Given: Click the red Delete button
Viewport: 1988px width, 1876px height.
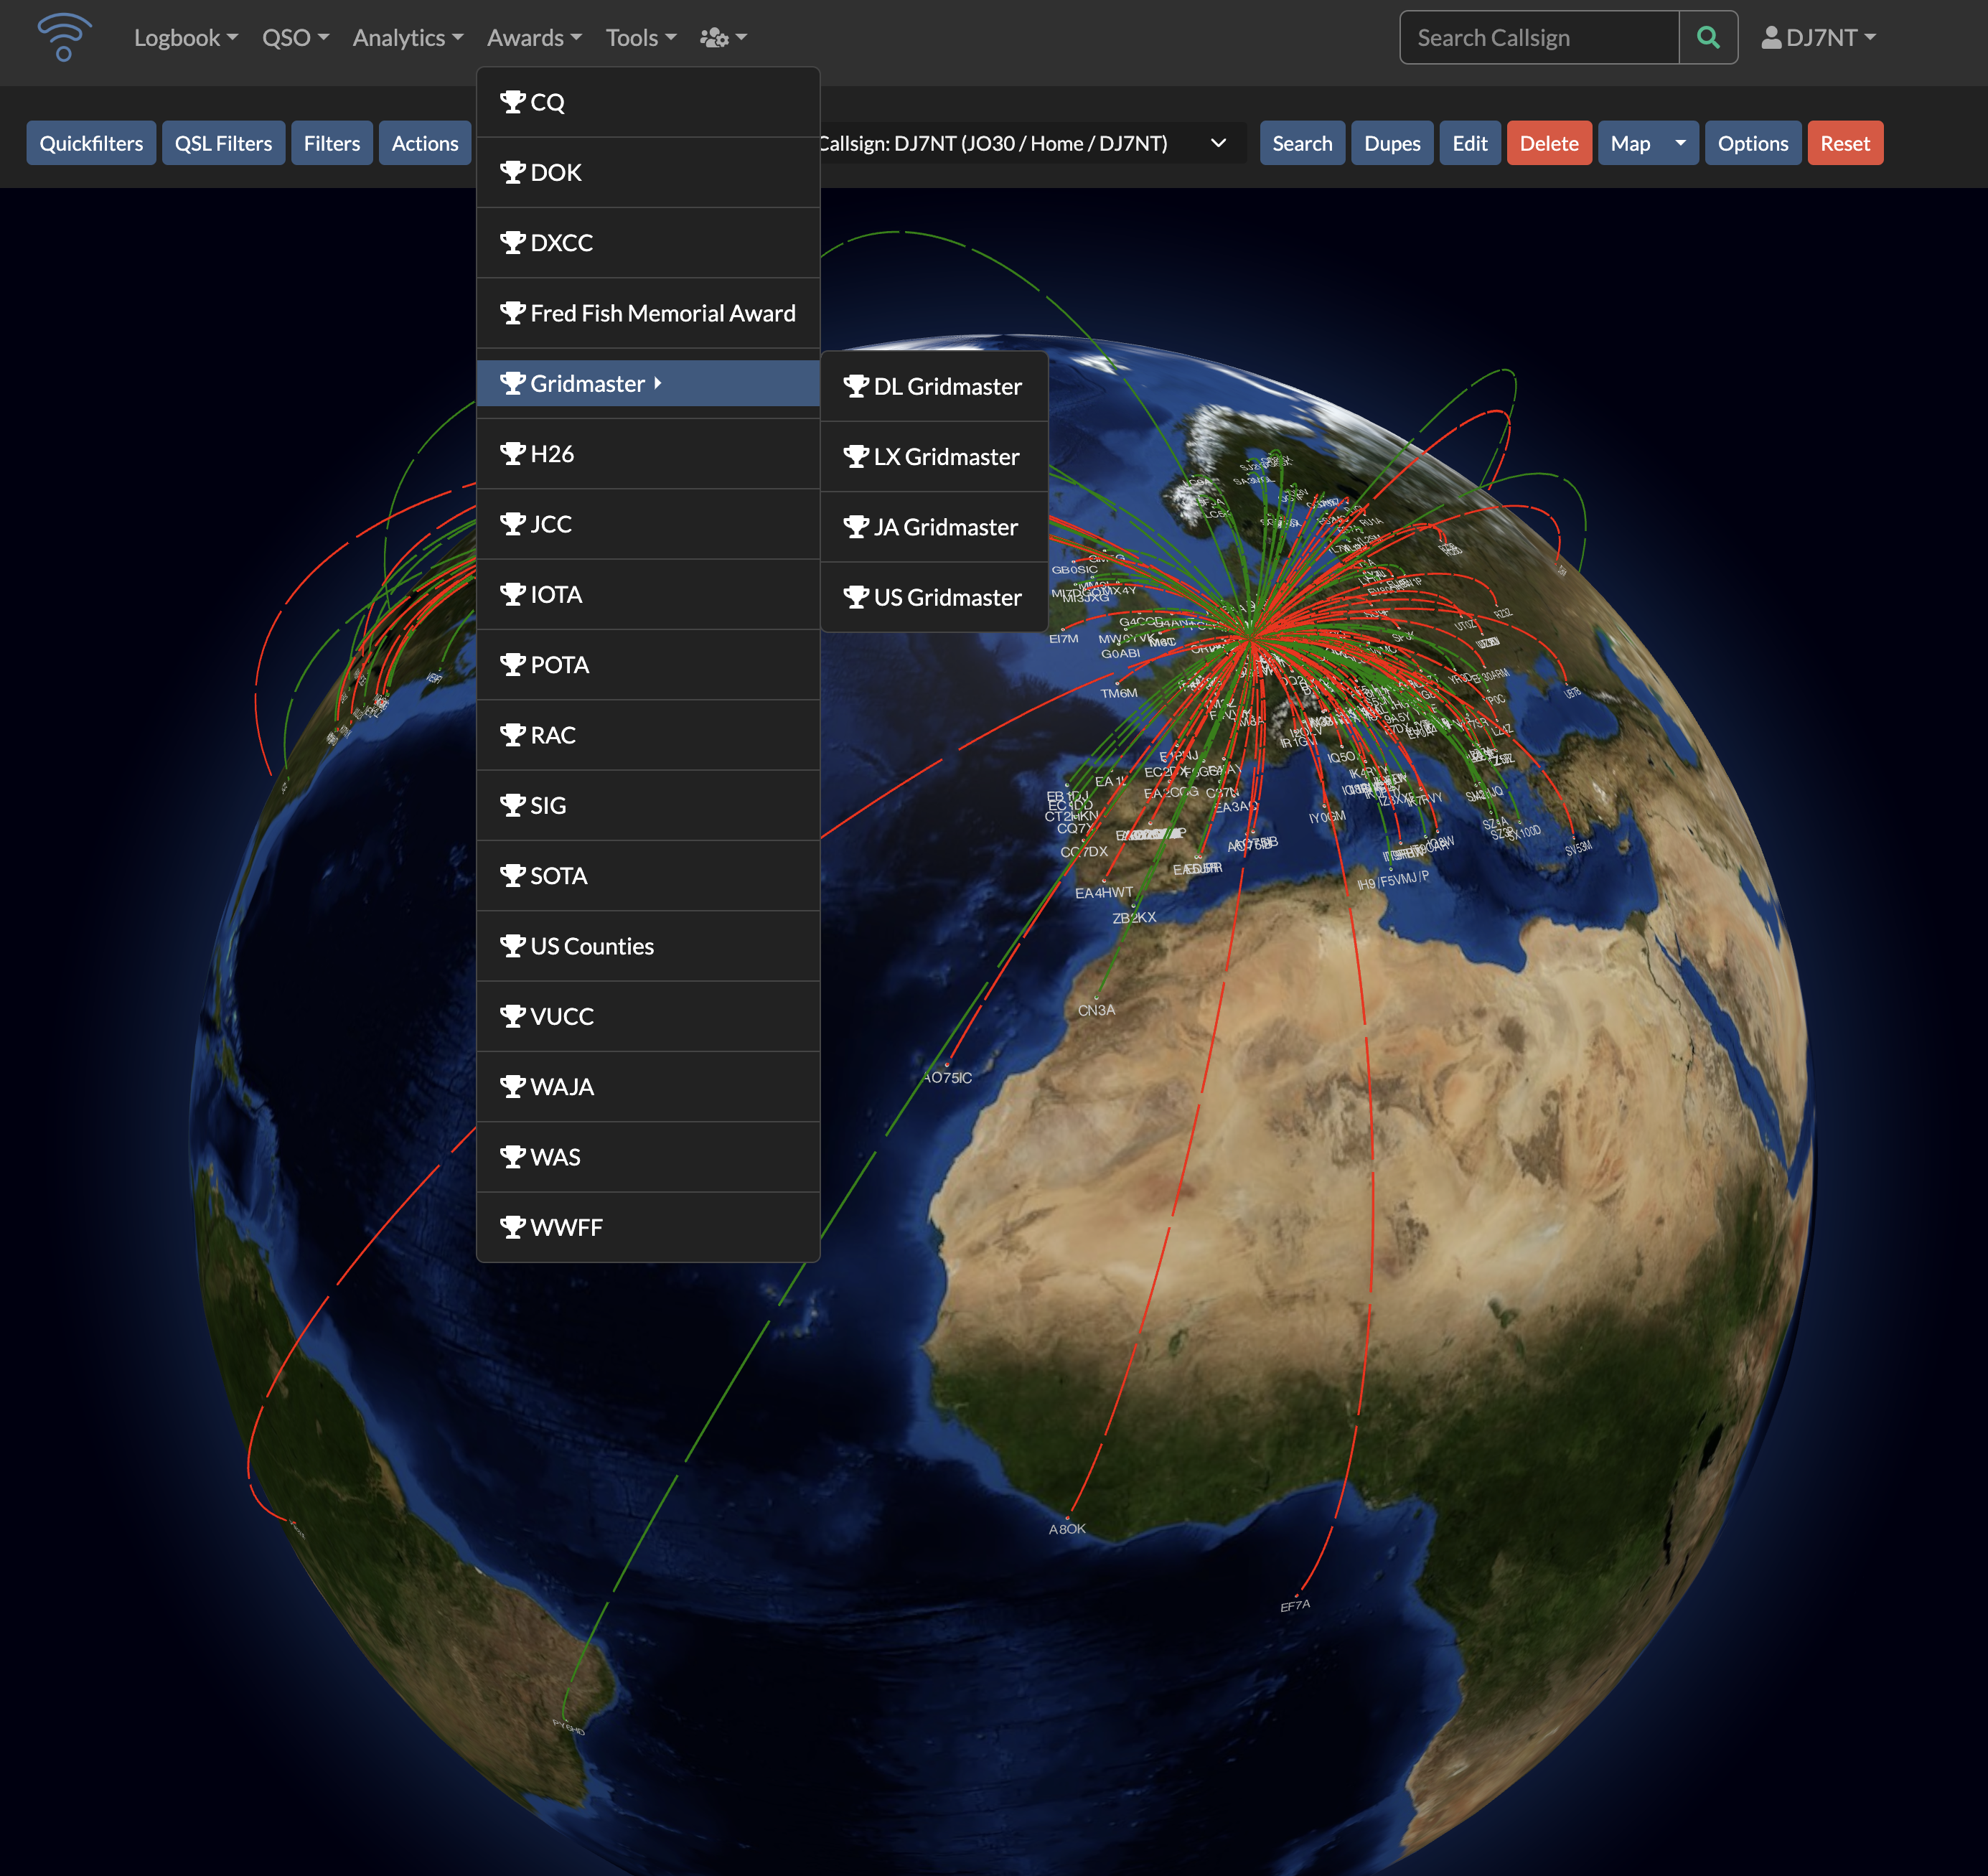Looking at the screenshot, I should (x=1549, y=143).
